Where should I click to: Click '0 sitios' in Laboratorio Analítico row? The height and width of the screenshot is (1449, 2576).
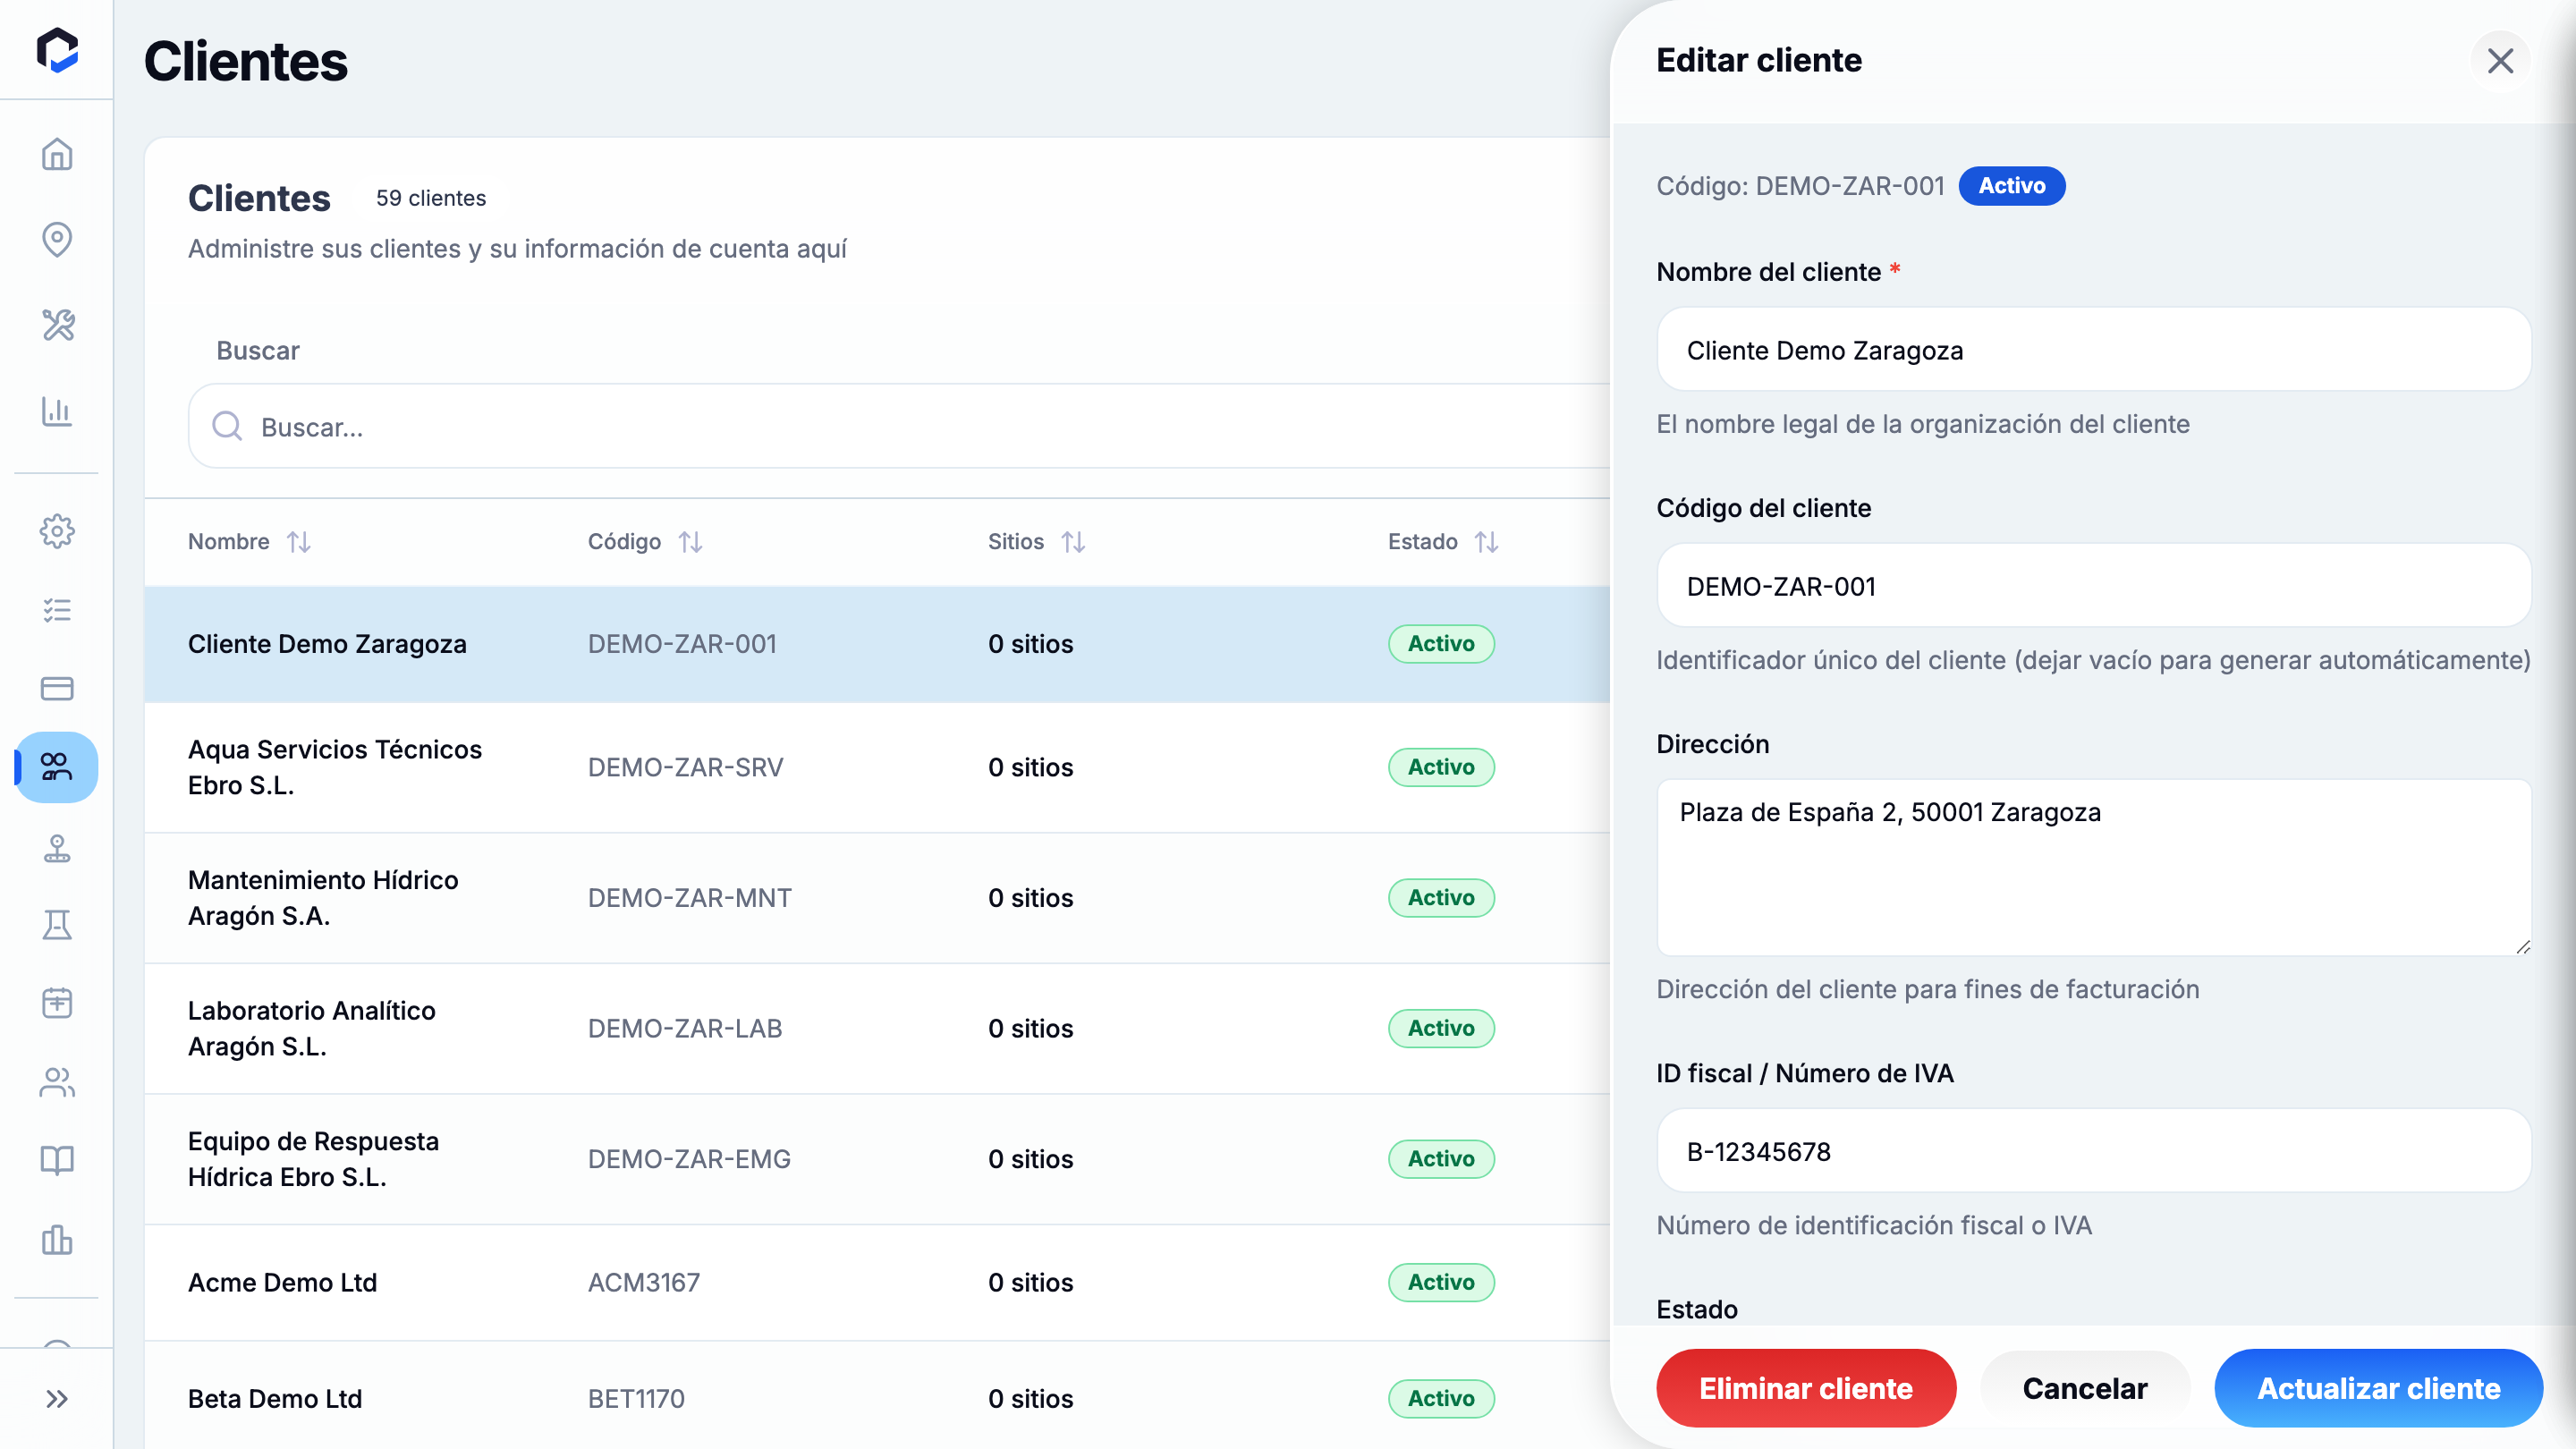click(x=1030, y=1028)
